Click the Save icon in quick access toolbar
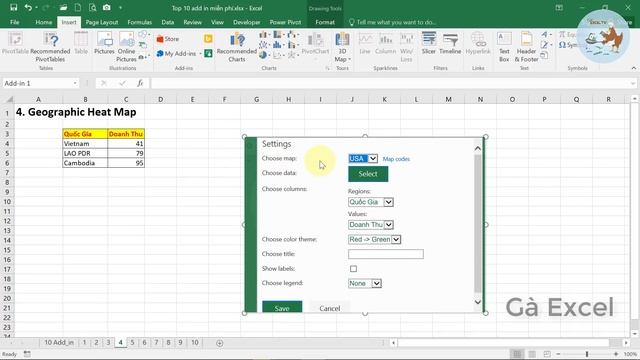This screenshot has width=640, height=360. tap(13, 7)
